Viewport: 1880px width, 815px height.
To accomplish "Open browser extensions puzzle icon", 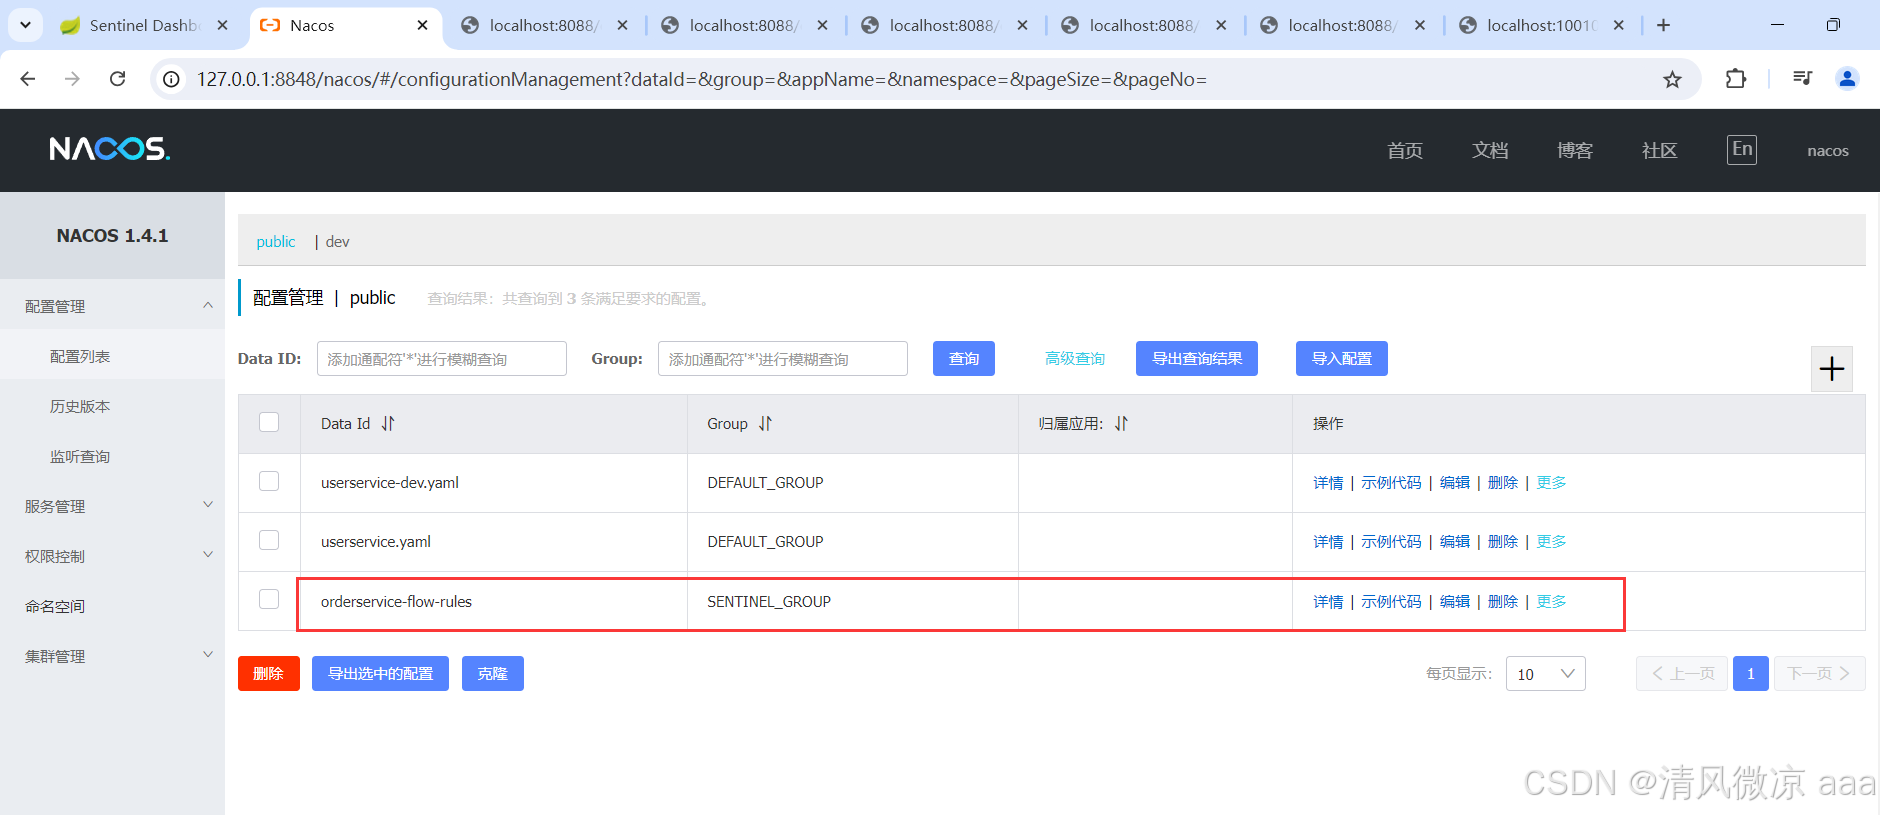I will pyautogui.click(x=1736, y=79).
